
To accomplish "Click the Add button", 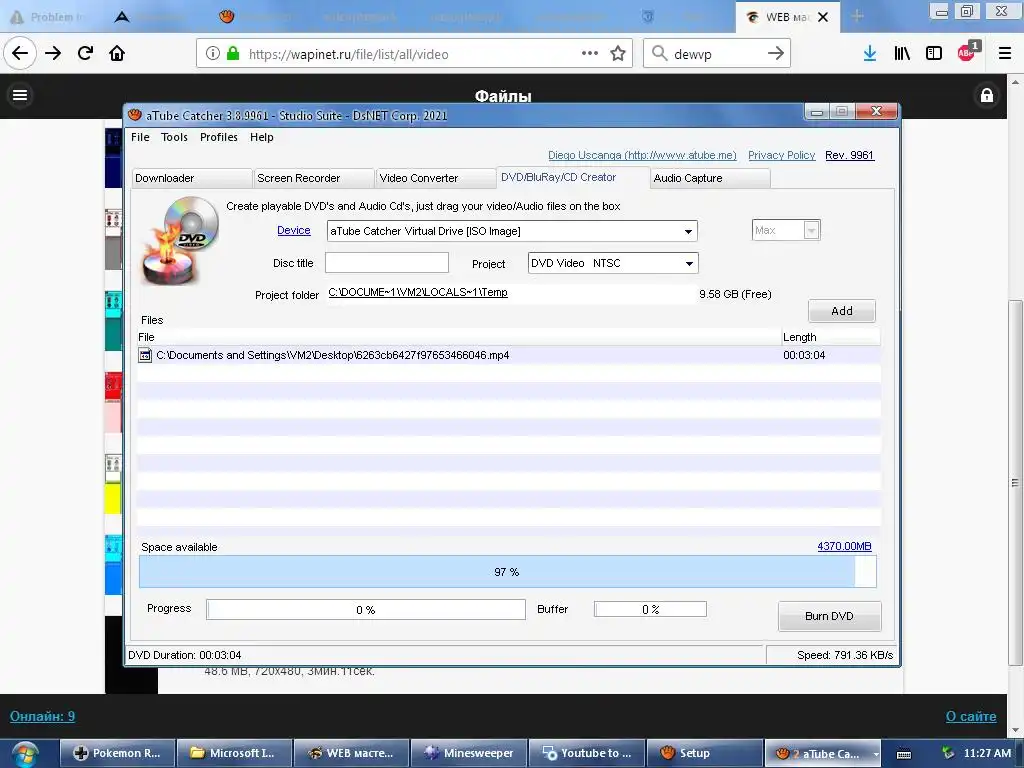I will coord(842,311).
